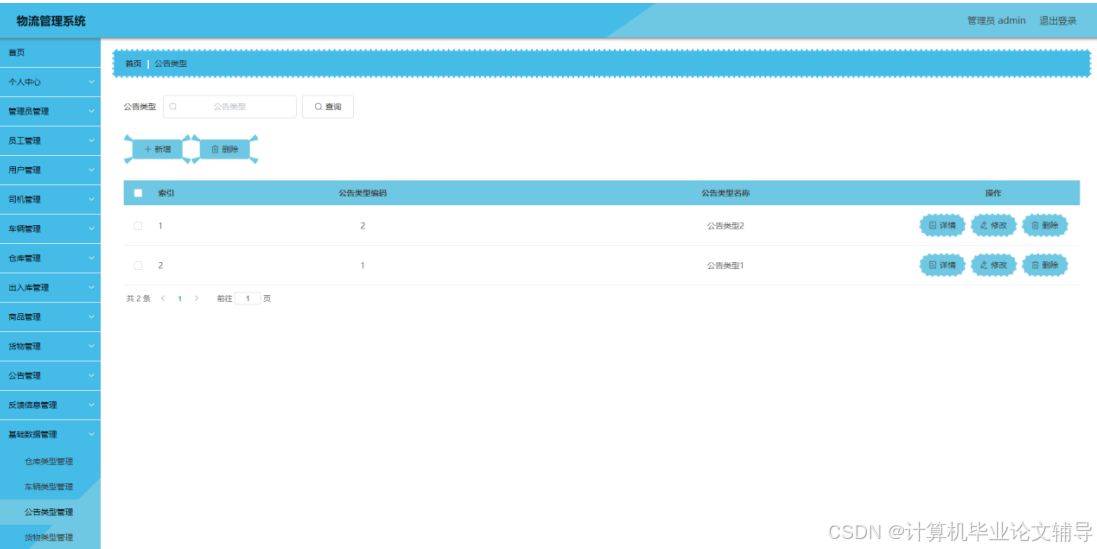Image resolution: width=1097 pixels, height=549 pixels.
Task: Open the 公告管理 sidebar menu
Action: [x=50, y=376]
